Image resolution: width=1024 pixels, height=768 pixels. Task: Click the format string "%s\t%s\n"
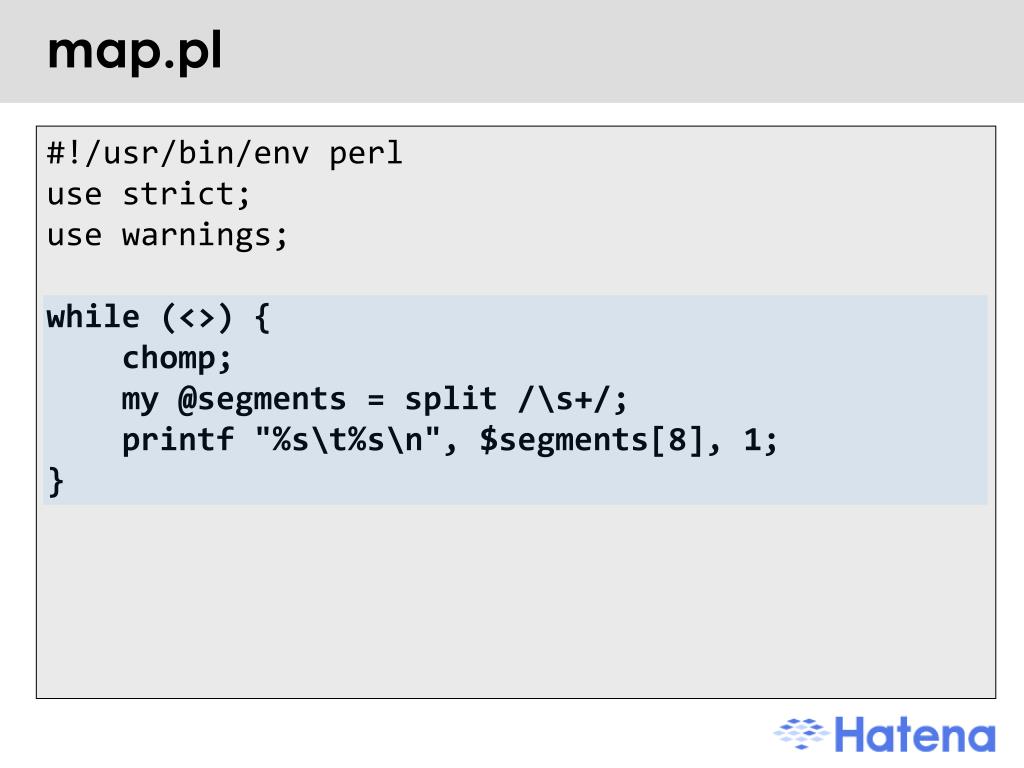click(x=347, y=440)
